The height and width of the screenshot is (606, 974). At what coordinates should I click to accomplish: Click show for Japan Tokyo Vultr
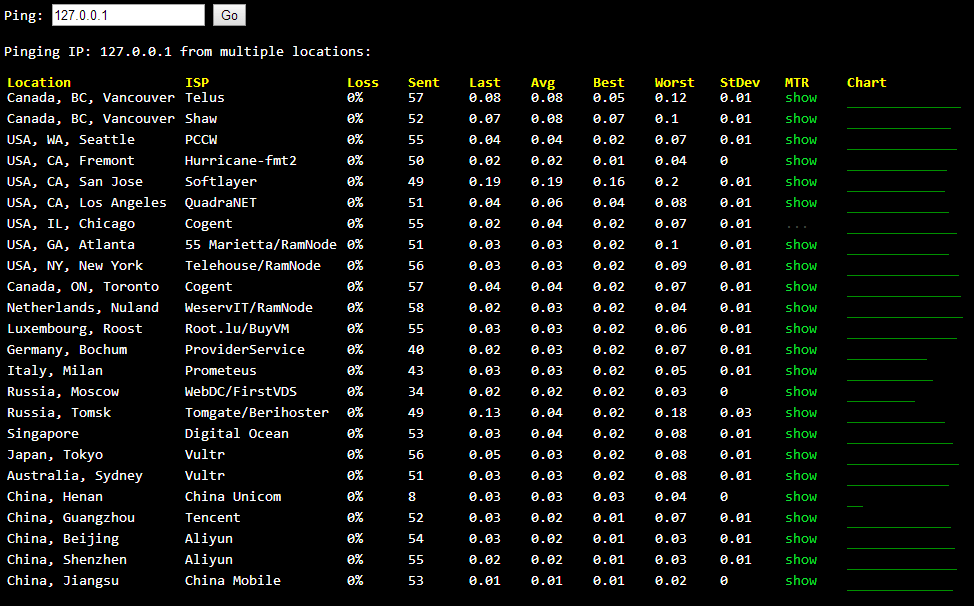pyautogui.click(x=801, y=454)
